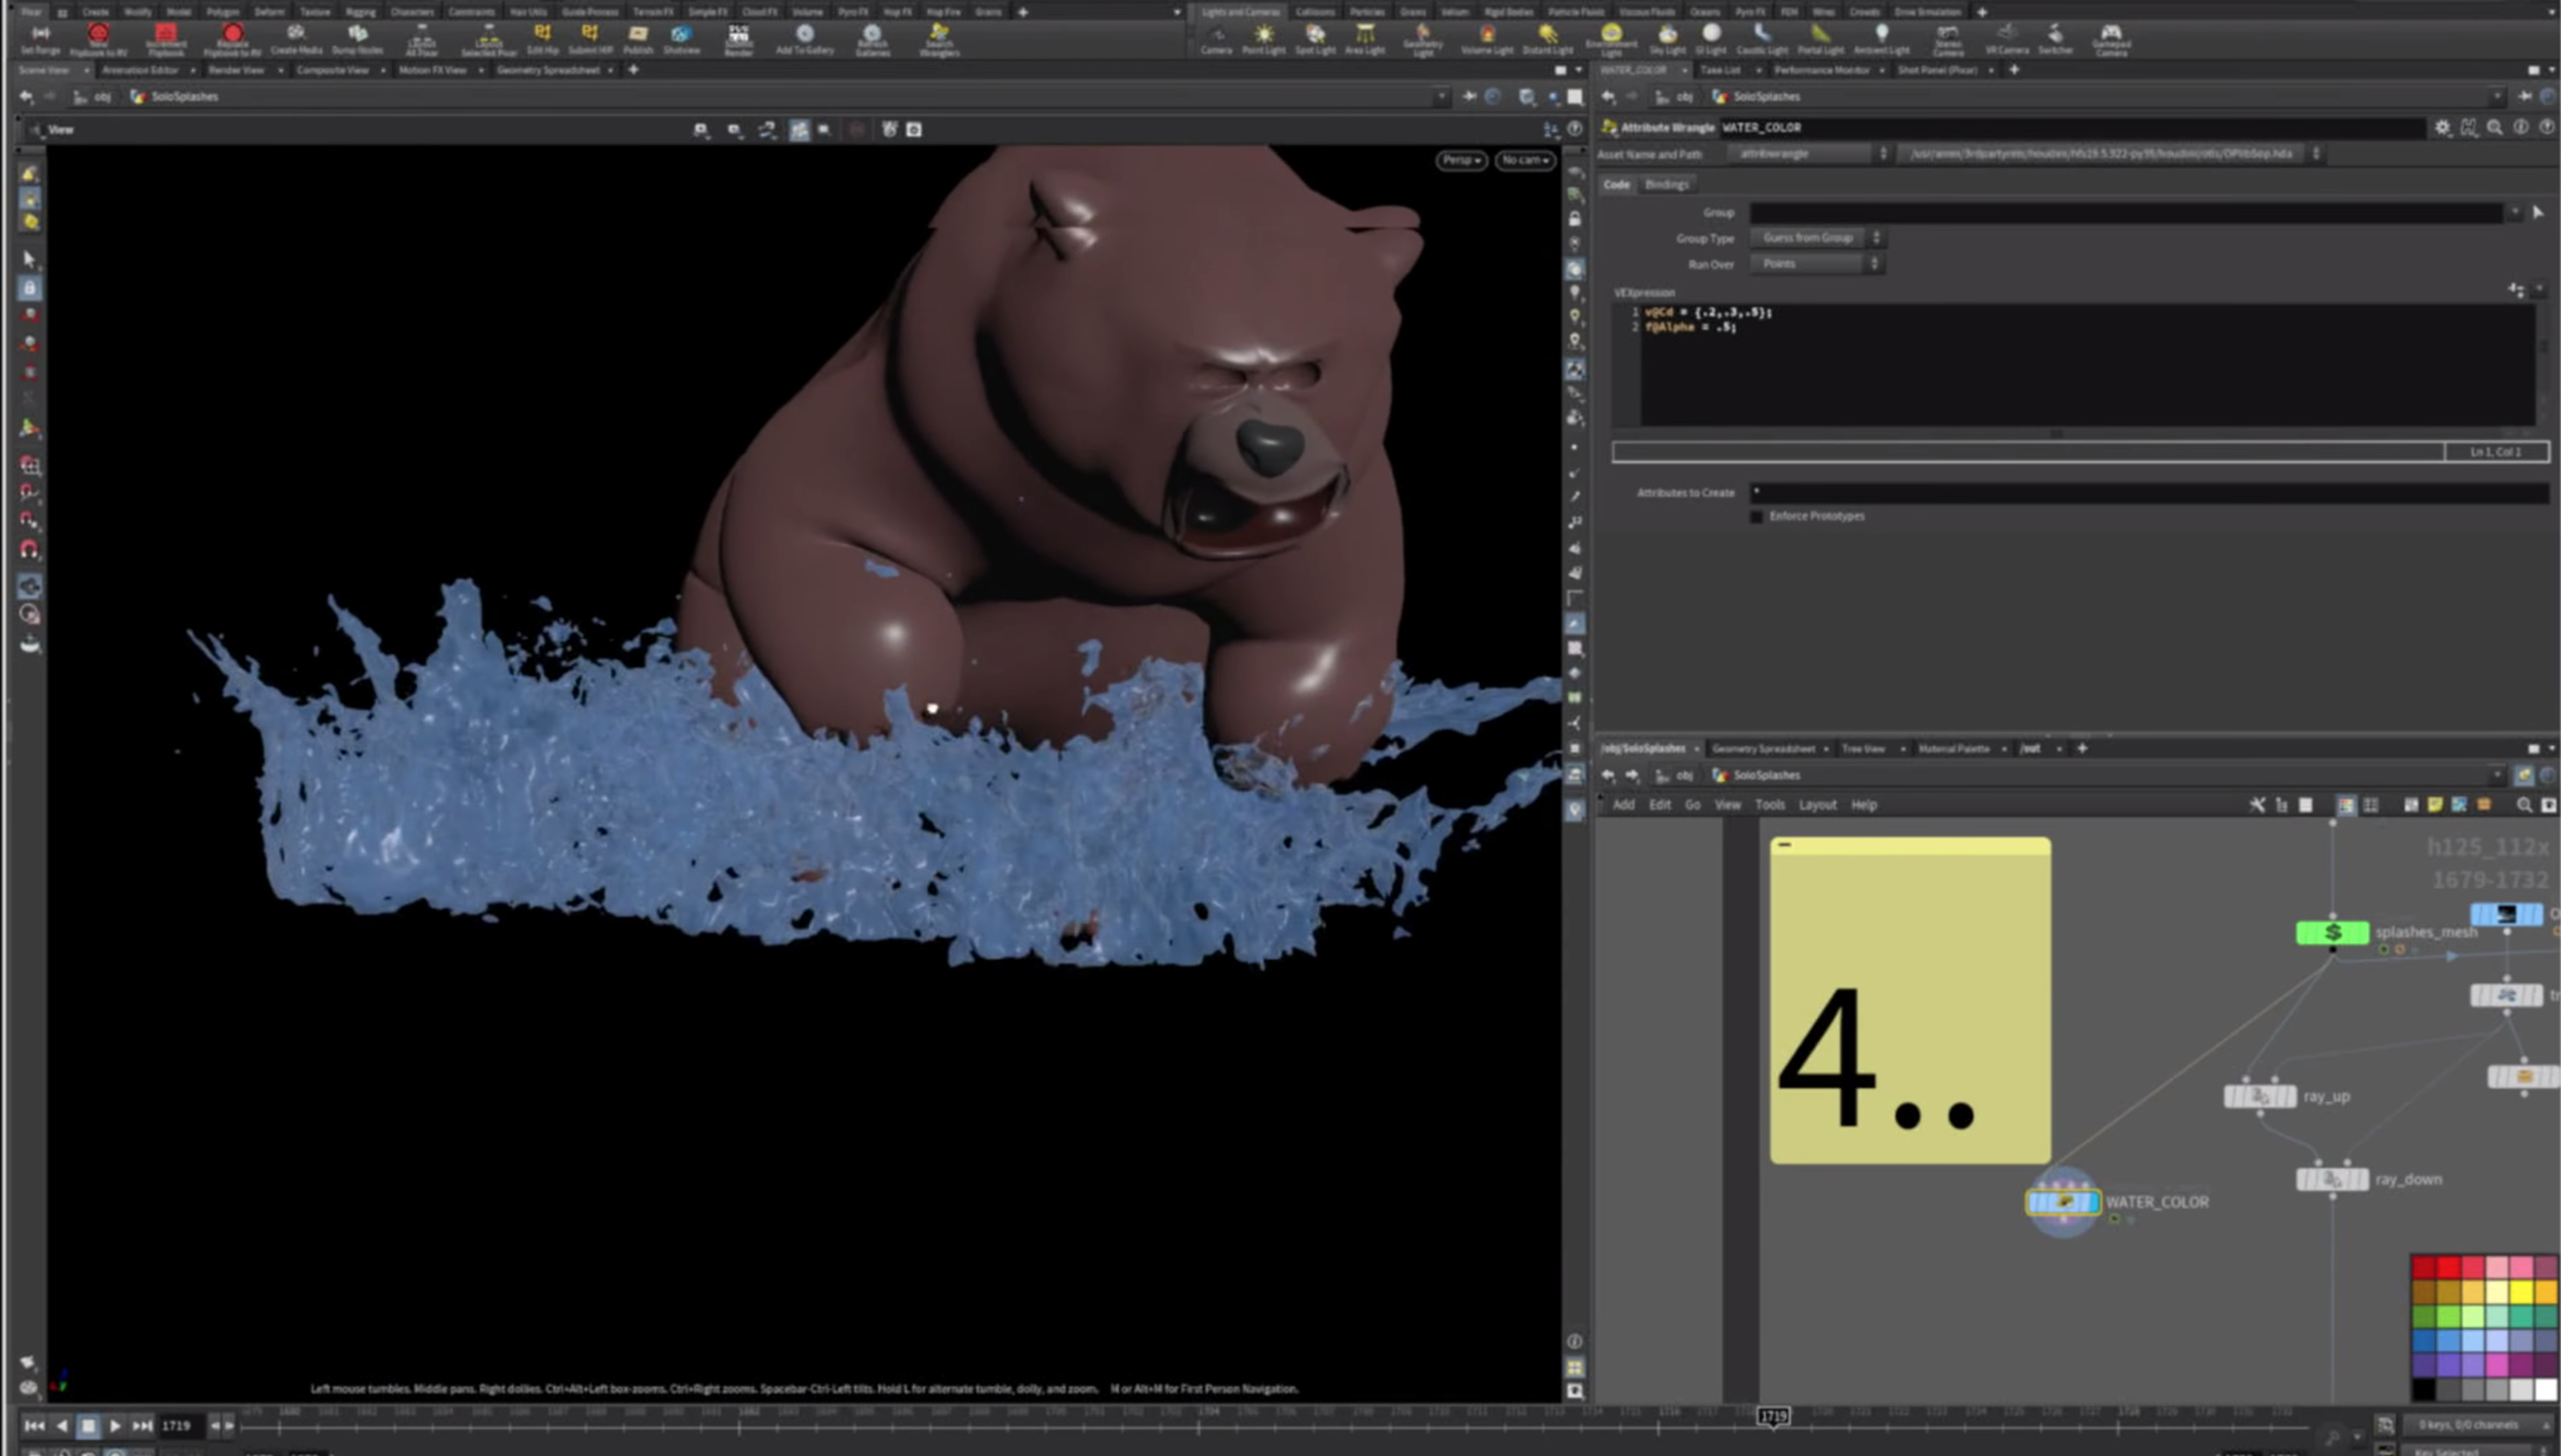The height and width of the screenshot is (1456, 2561).
Task: Toggle the grid layout icon in network toolbar
Action: (x=2370, y=805)
